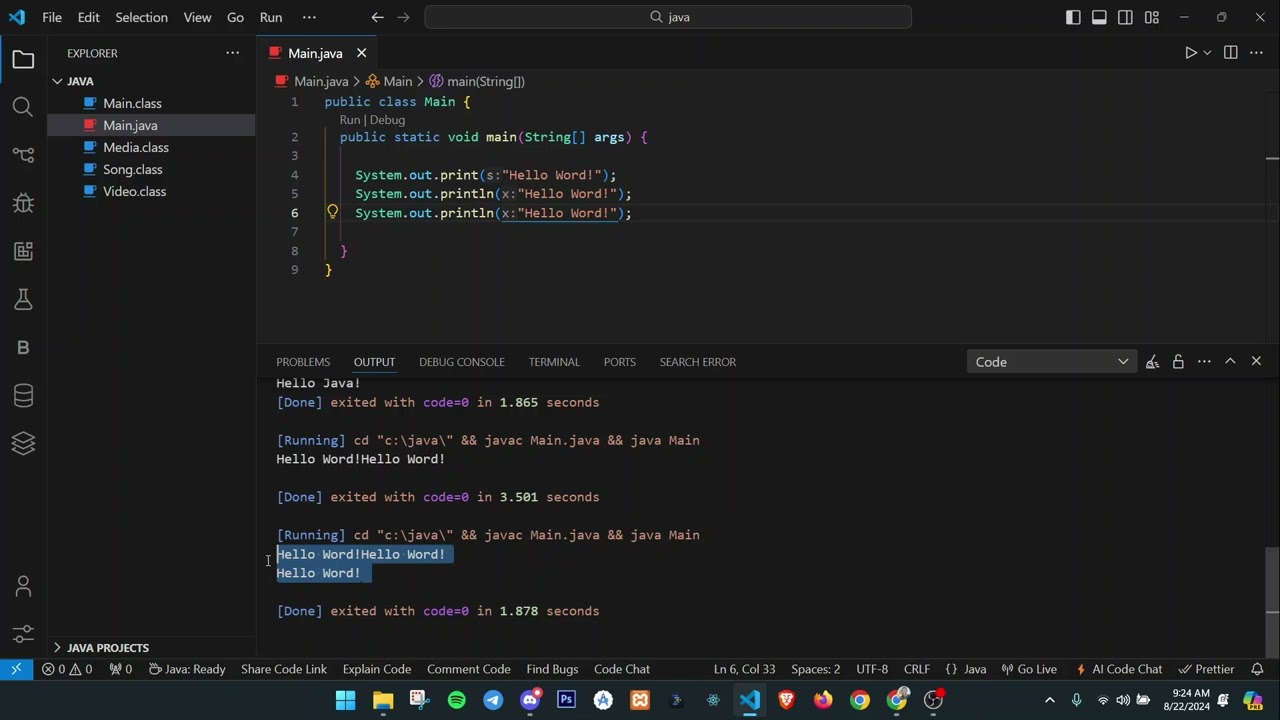Screen dimensions: 1280x720
Task: Click the Debug CodeLens link above main
Action: tap(387, 120)
